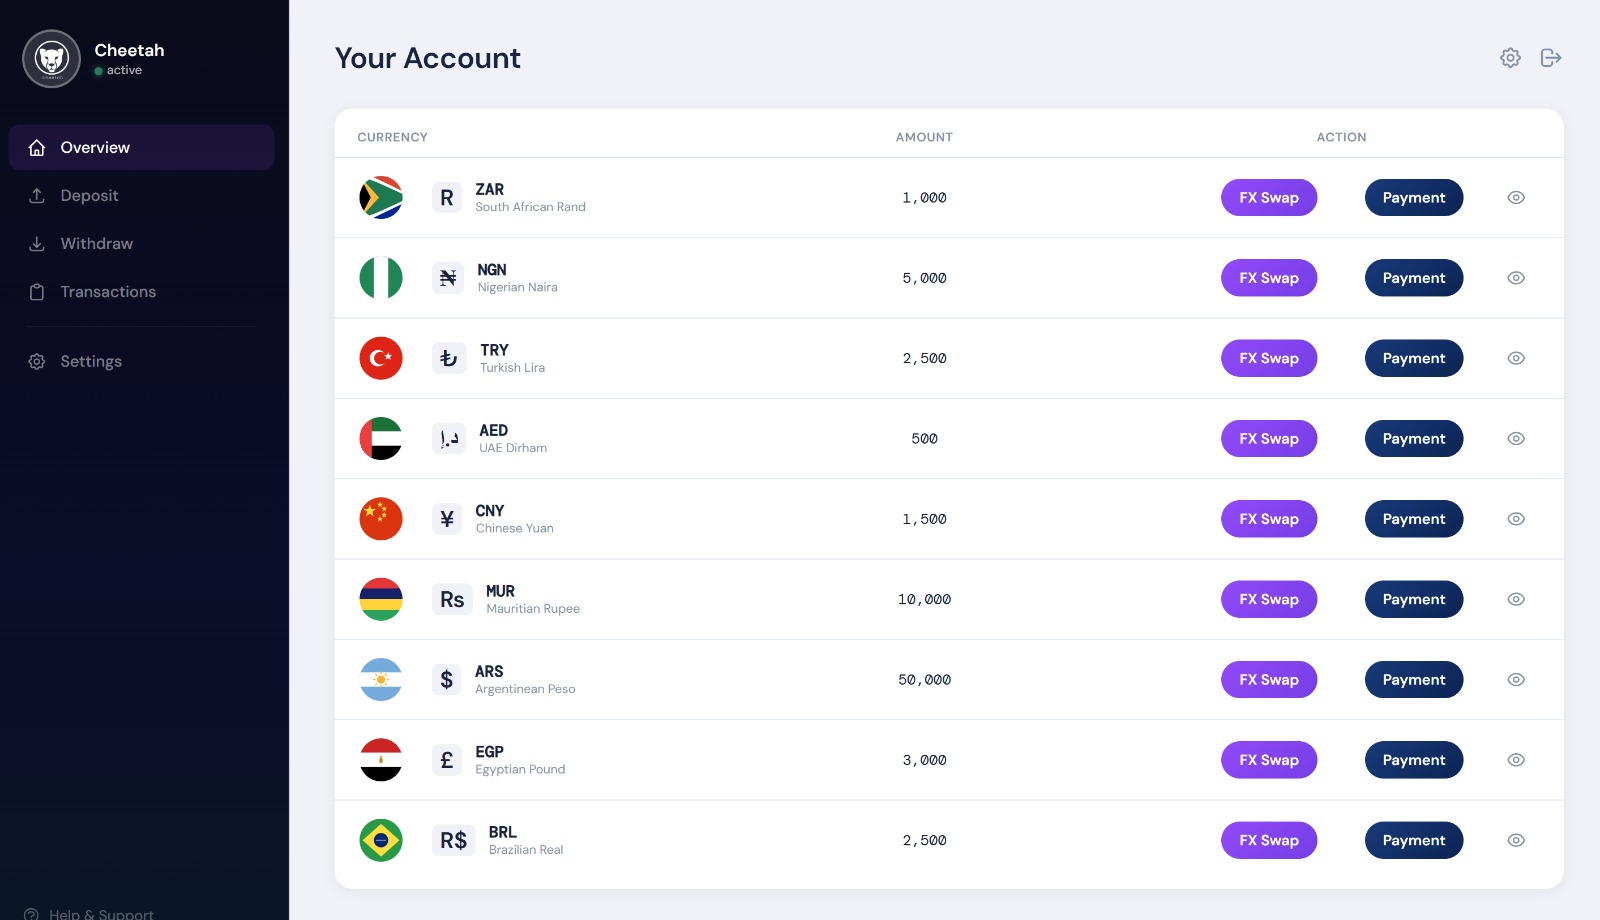Click the logout icon top right
1600x920 pixels.
(1551, 58)
